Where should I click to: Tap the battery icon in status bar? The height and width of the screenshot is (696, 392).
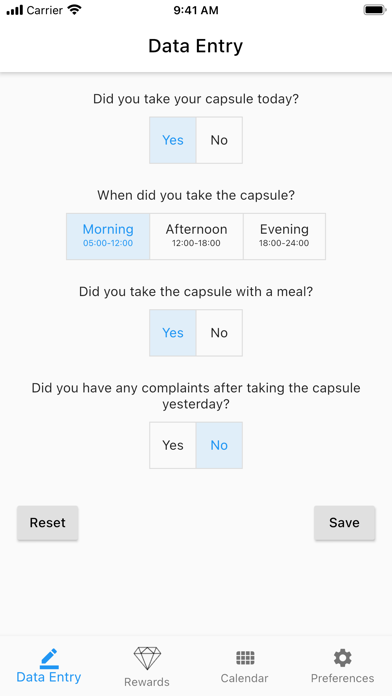click(375, 10)
